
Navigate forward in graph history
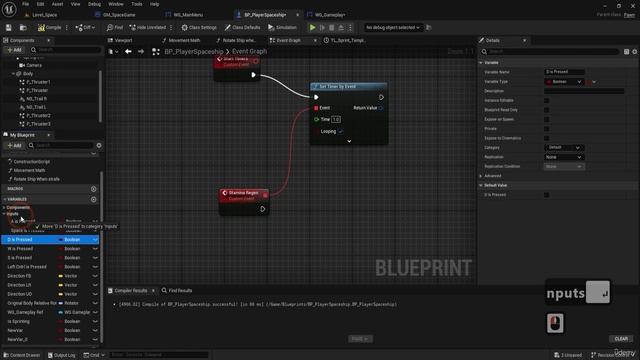[141, 51]
